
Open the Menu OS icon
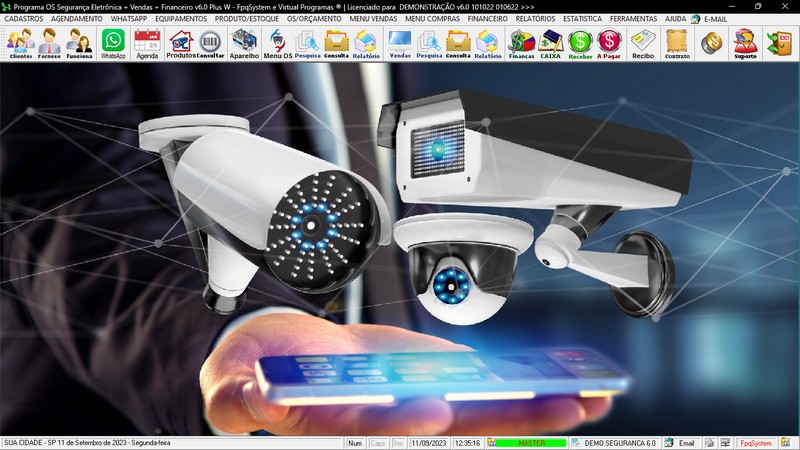(x=278, y=44)
